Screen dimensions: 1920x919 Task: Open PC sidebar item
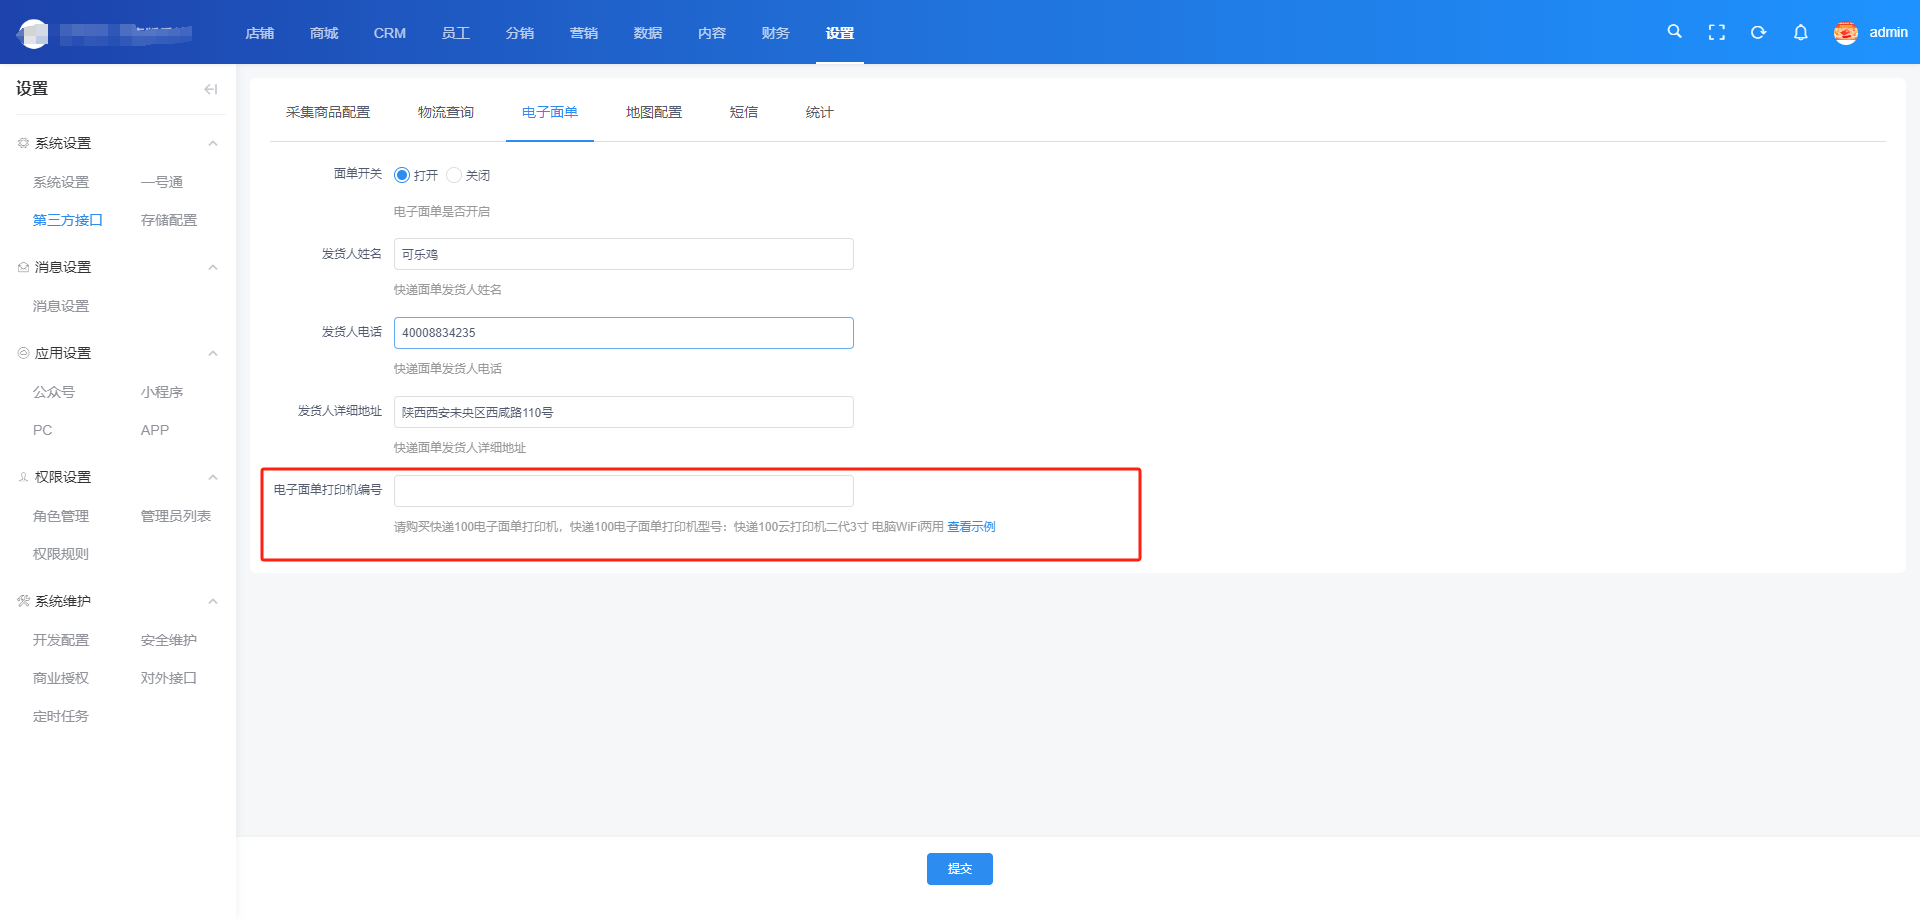point(42,430)
